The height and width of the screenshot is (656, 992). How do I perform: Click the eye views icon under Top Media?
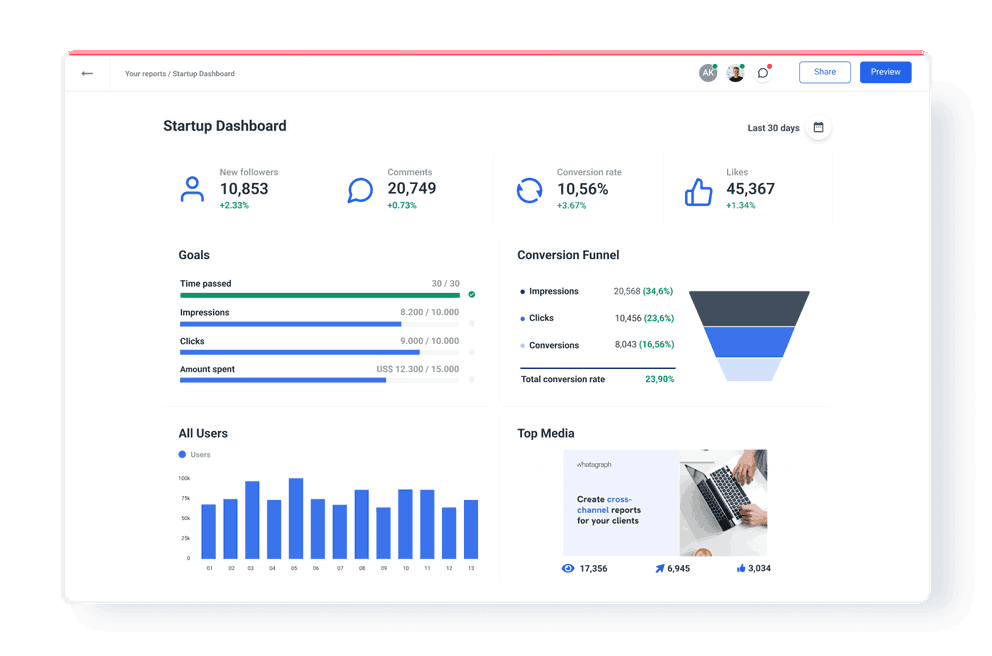point(567,568)
